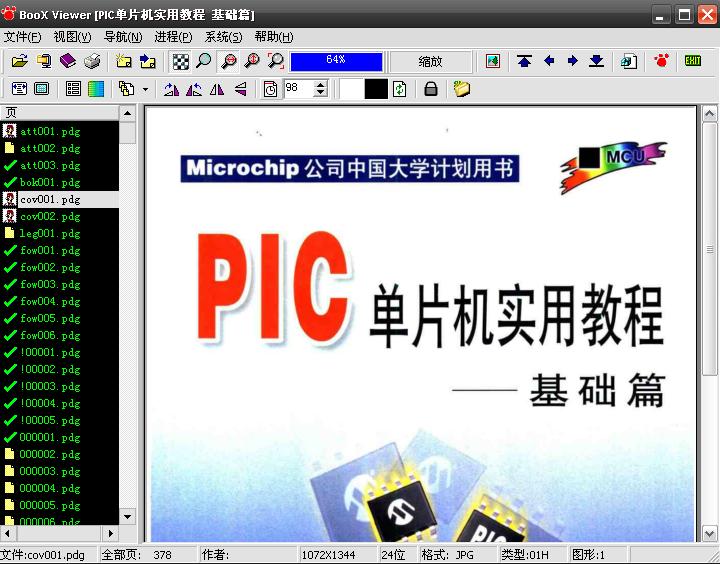Click page list scroll down arrow
The image size is (720, 564).
click(128, 517)
